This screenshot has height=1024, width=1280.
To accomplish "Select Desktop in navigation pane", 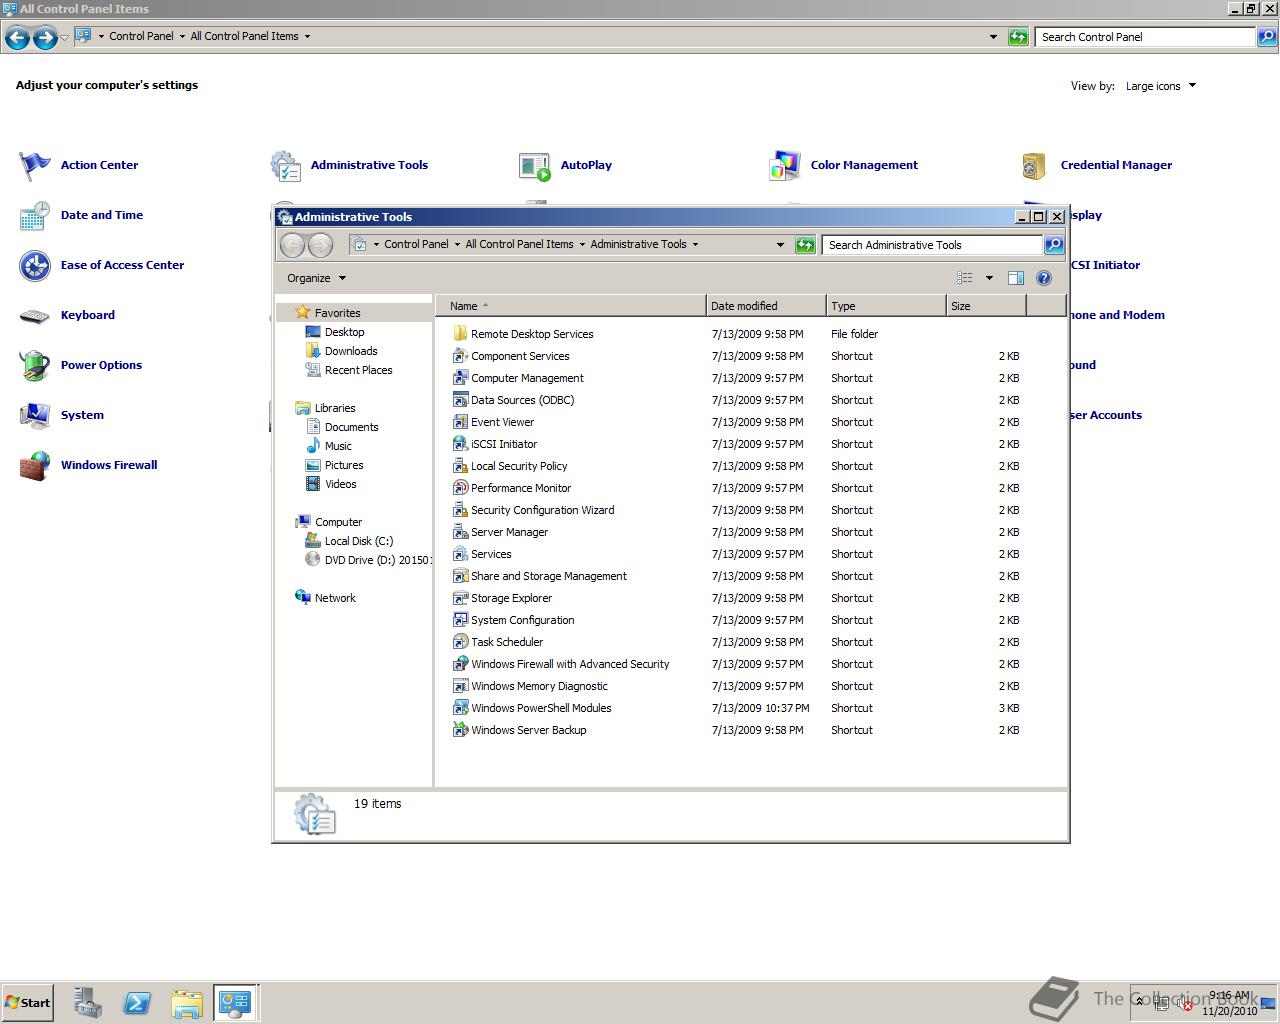I will point(344,332).
